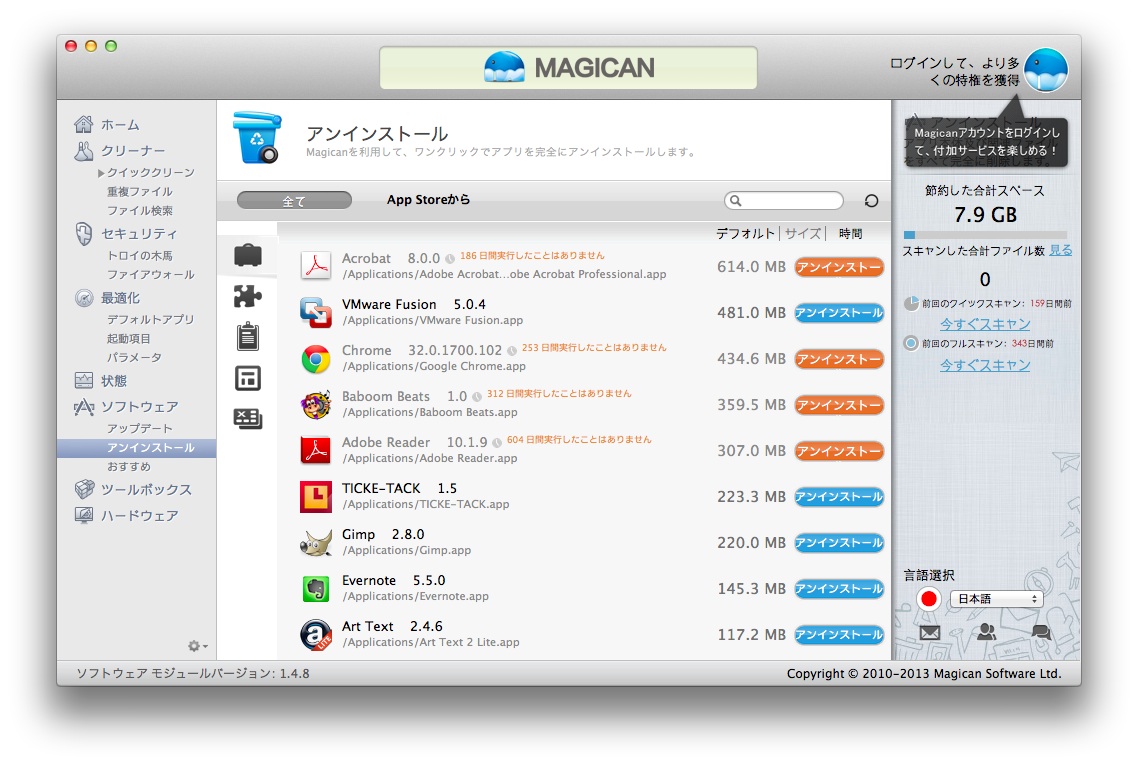Image resolution: width=1138 pixels, height=765 pixels.
Task: Click the MAGICAN logo banner
Action: 568,68
